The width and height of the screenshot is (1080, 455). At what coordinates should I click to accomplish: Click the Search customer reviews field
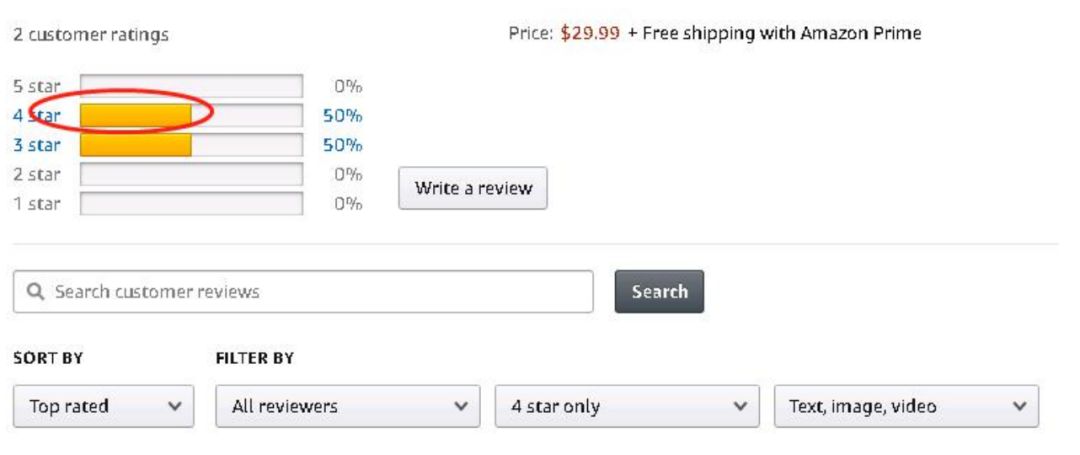303,291
